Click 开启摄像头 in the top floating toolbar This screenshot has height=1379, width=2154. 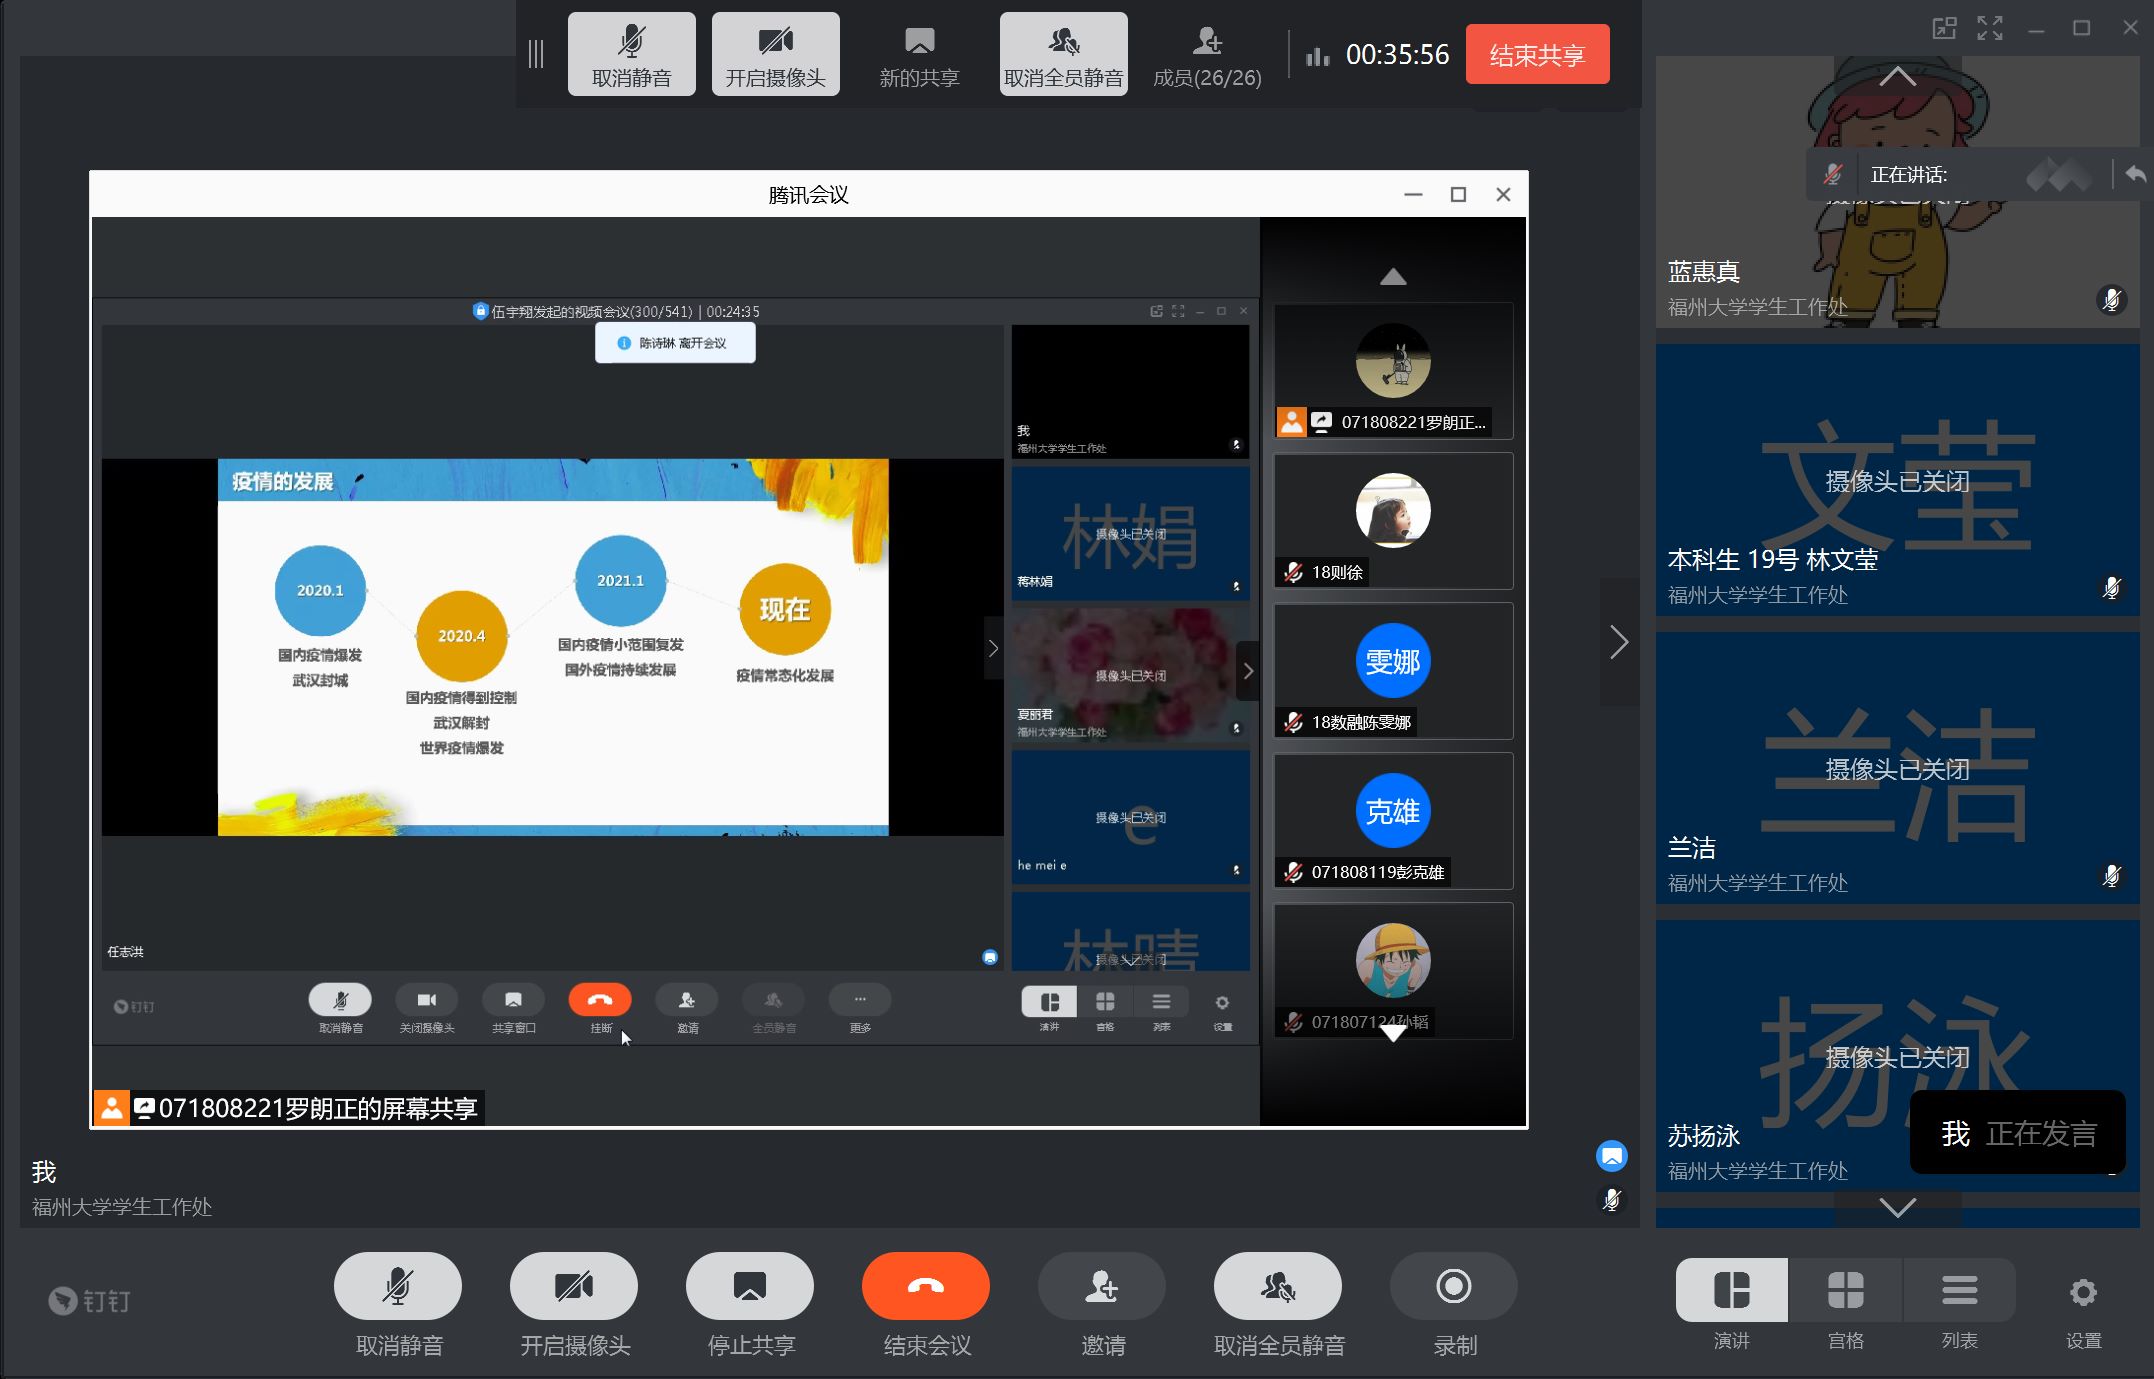pyautogui.click(x=775, y=54)
